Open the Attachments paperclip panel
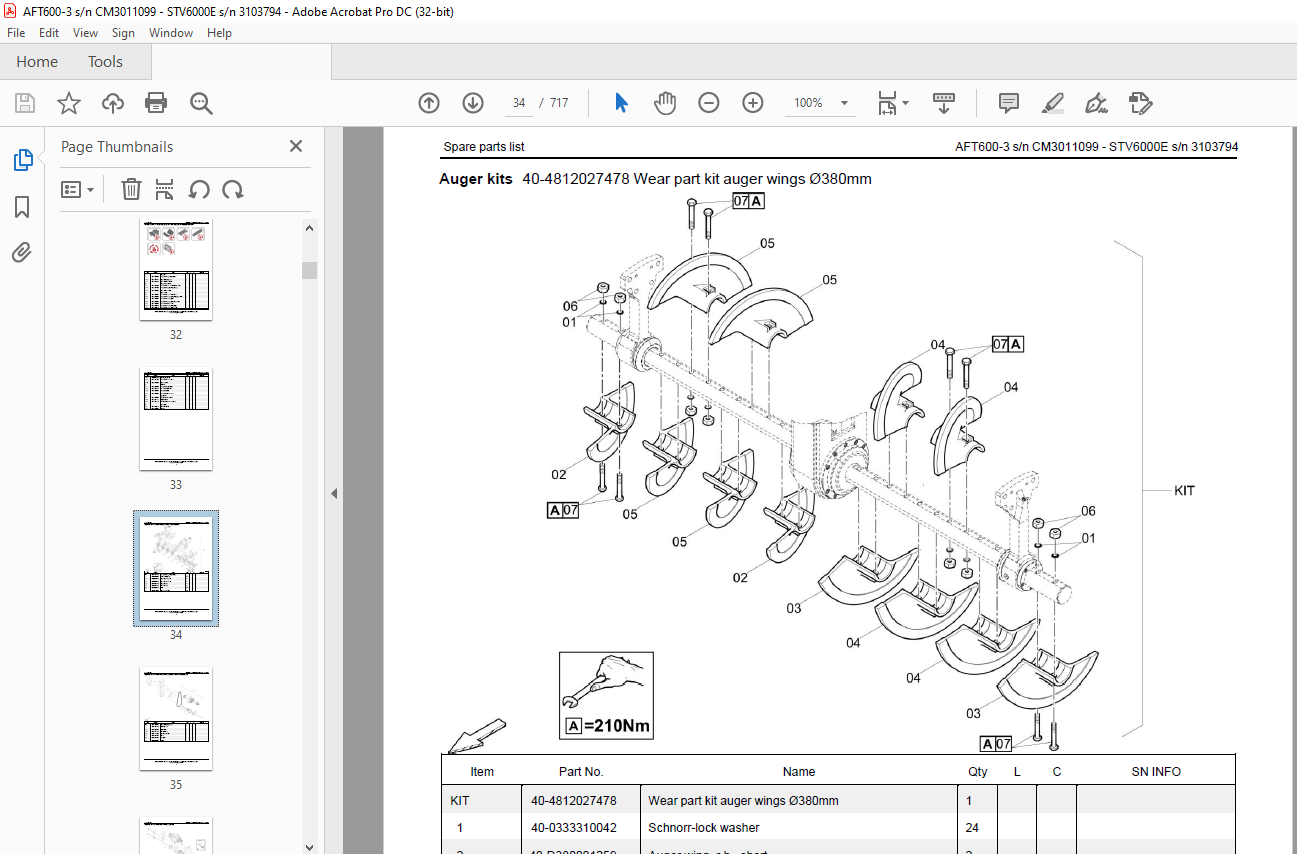The height and width of the screenshot is (854, 1297). pyautogui.click(x=22, y=252)
